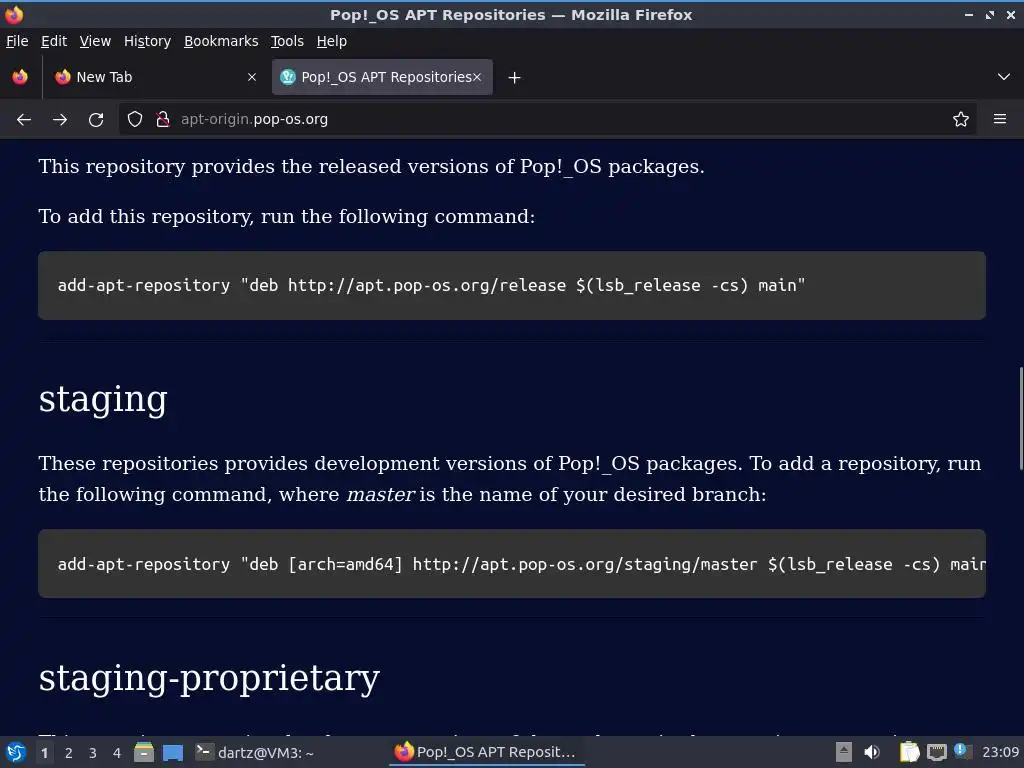This screenshot has width=1024, height=768.
Task: Switch to workspace 2
Action: pyautogui.click(x=69, y=753)
